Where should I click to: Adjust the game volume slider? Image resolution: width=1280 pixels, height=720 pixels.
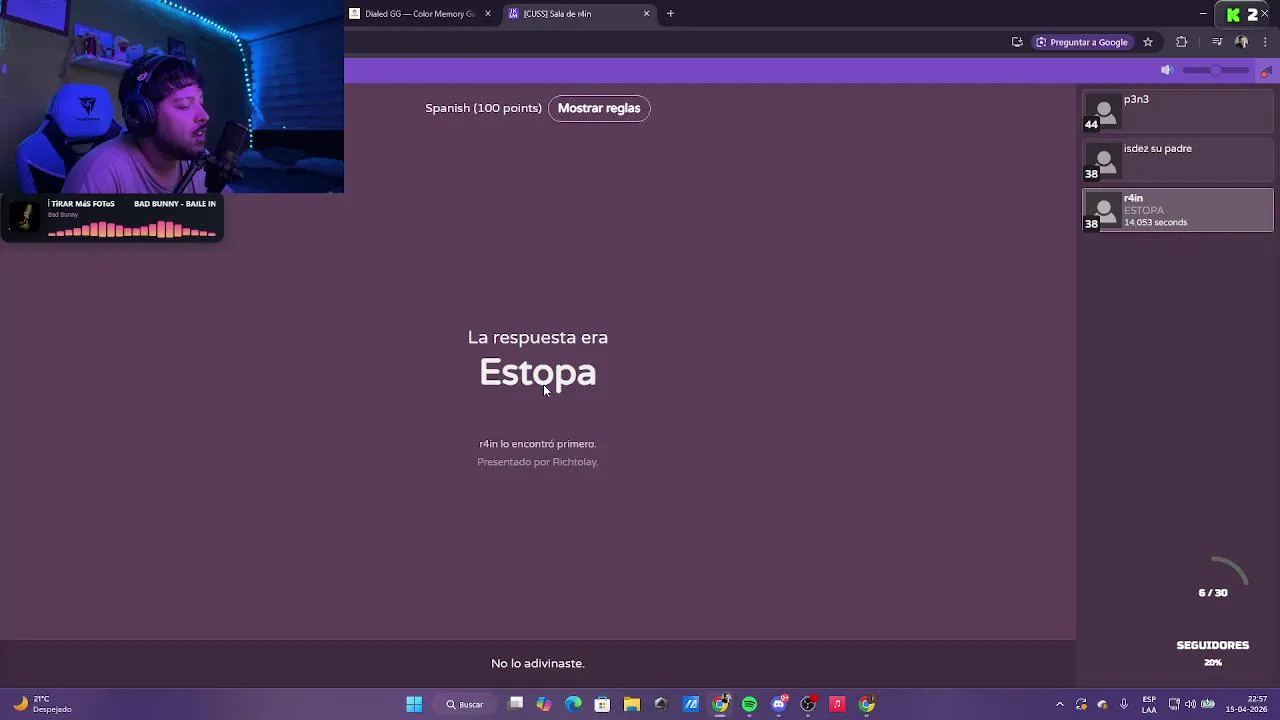1216,70
